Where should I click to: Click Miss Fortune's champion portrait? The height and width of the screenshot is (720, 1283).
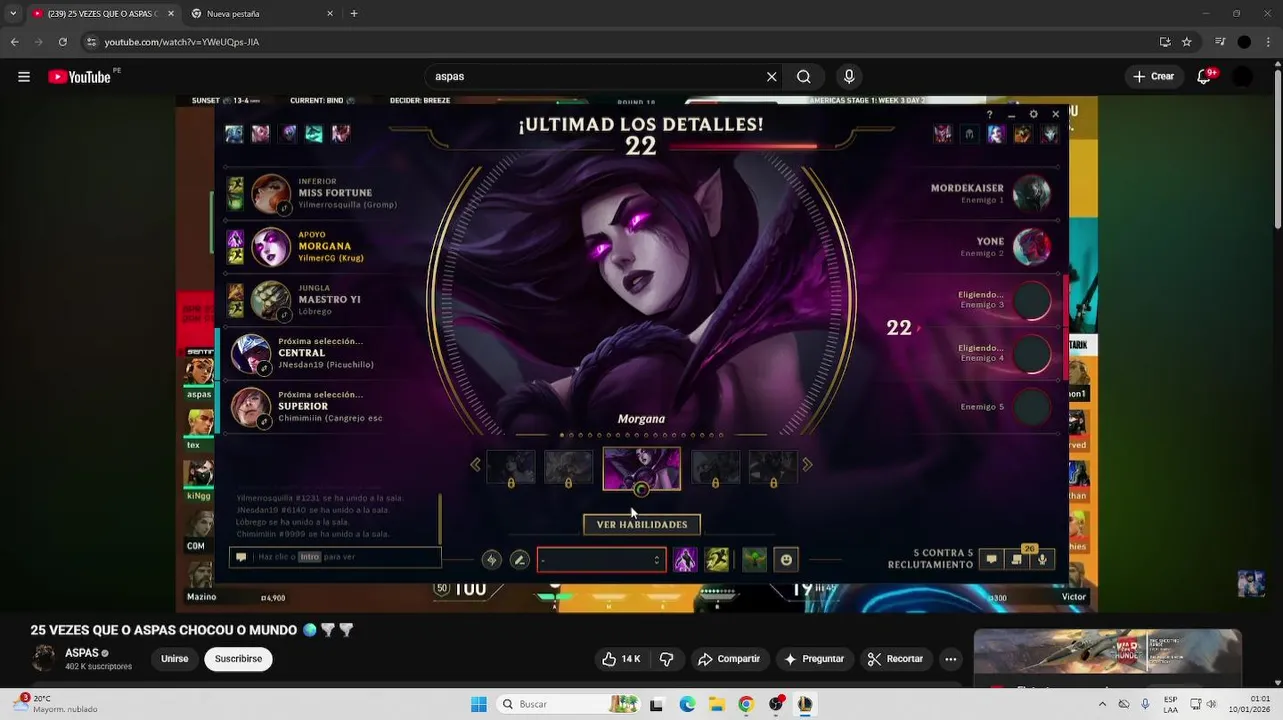pos(270,194)
